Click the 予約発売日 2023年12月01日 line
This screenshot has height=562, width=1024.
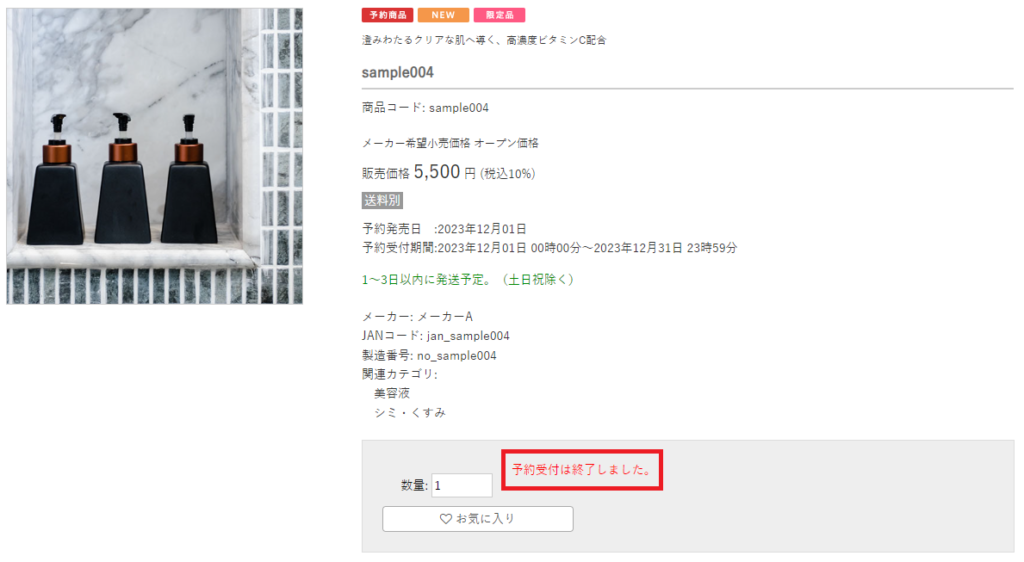click(444, 229)
